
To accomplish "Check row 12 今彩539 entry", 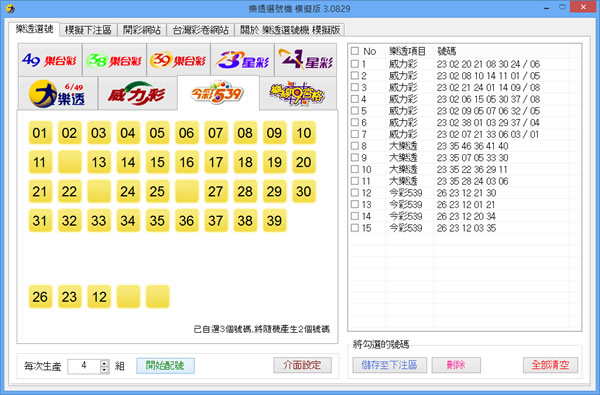I will click(x=355, y=193).
